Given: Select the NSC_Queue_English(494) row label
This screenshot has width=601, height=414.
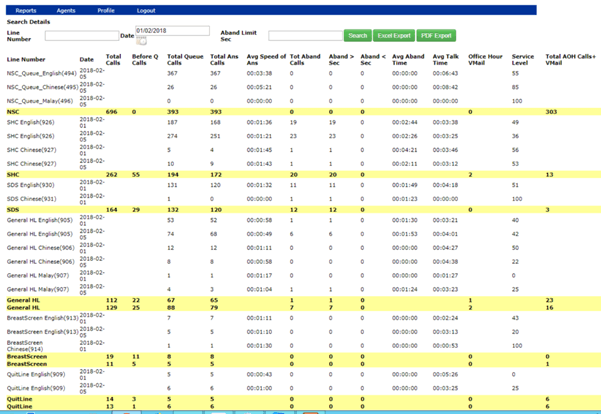Looking at the screenshot, I should click(x=42, y=73).
